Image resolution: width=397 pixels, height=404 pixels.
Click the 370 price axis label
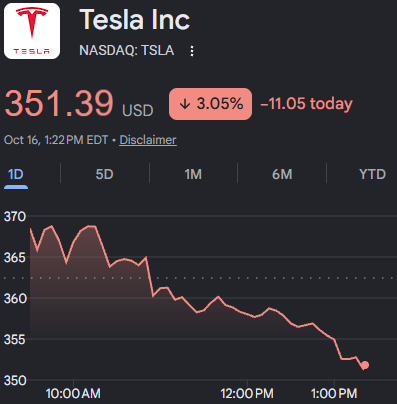(x=15, y=217)
